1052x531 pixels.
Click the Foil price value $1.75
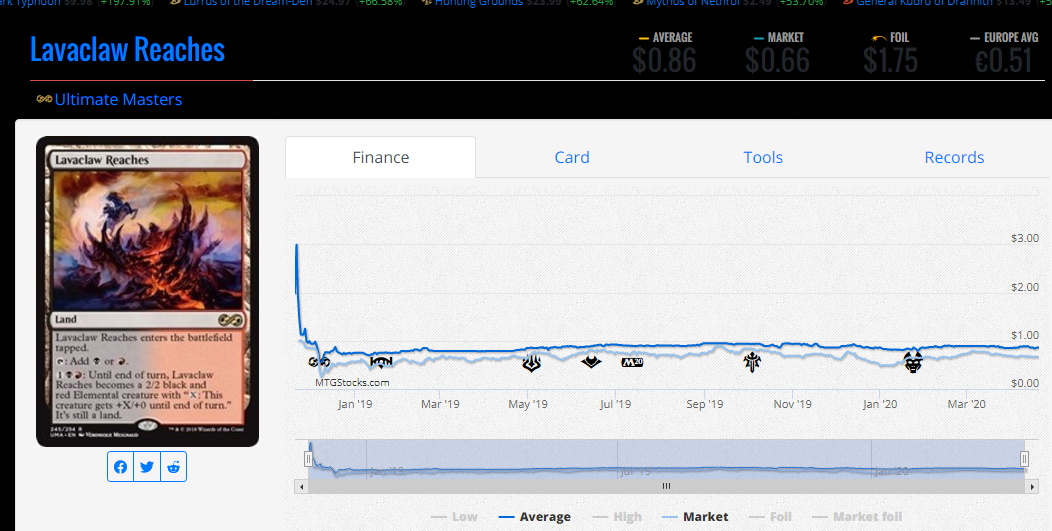point(890,61)
